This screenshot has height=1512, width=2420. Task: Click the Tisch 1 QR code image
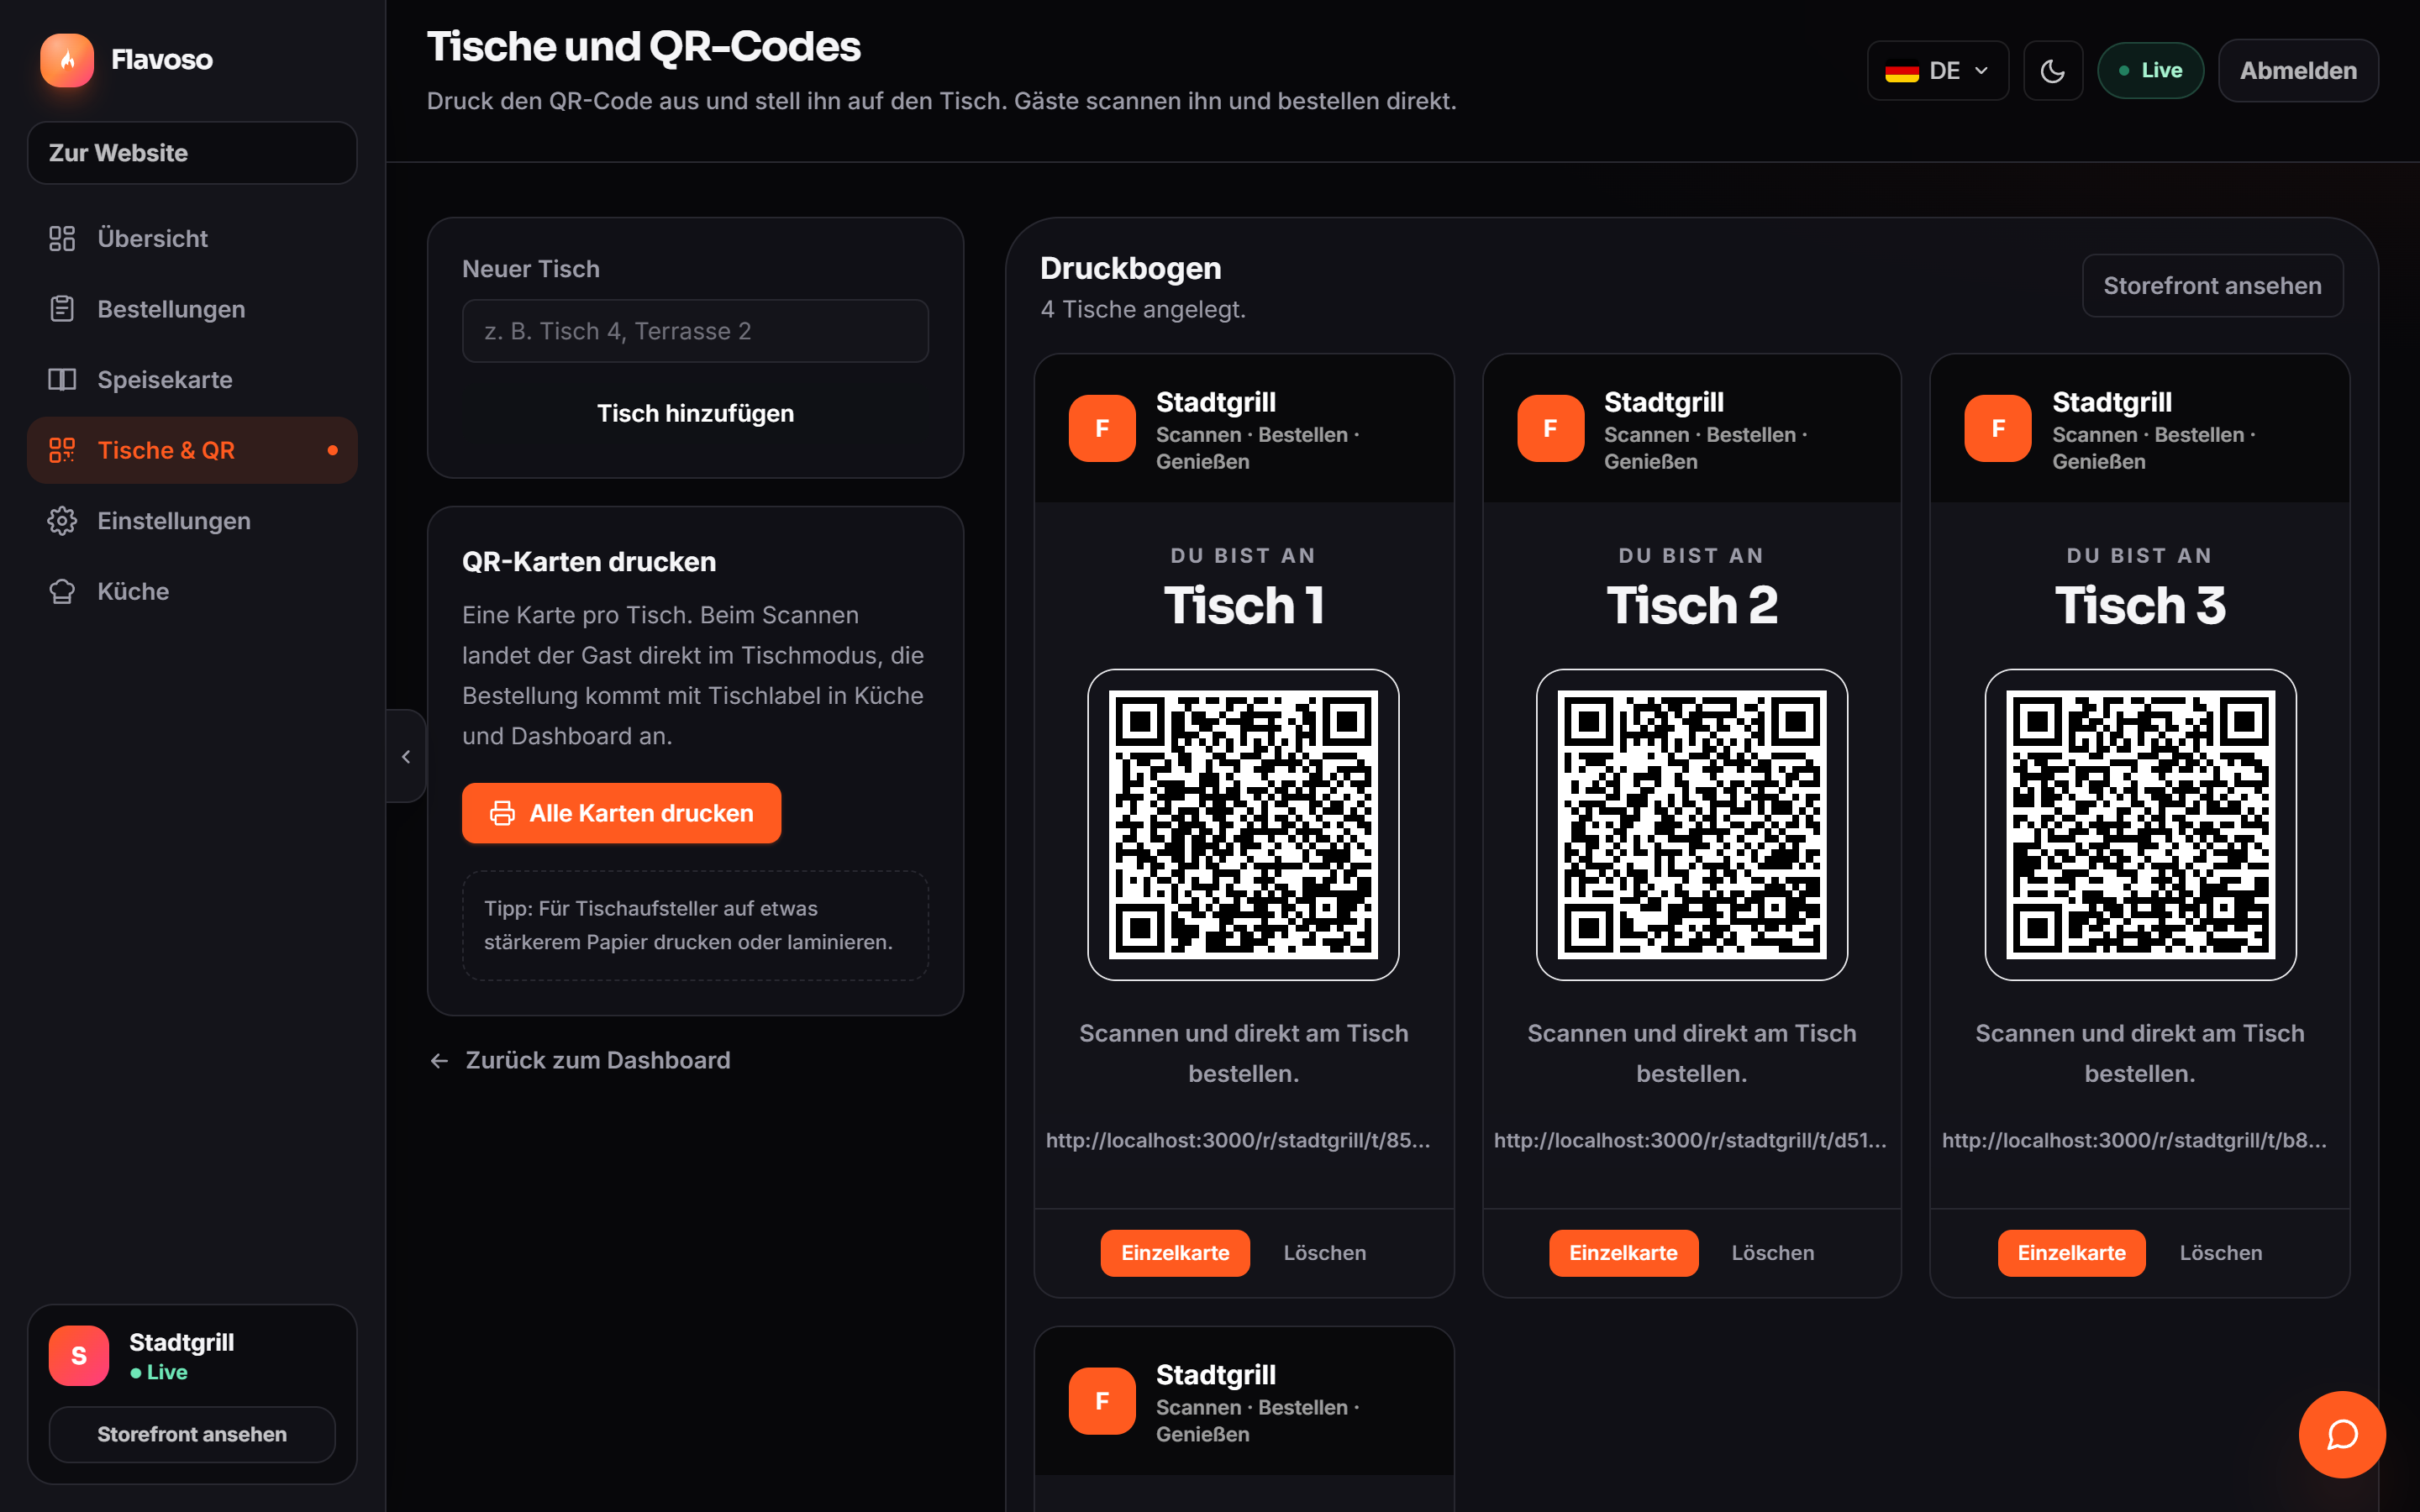[1243, 825]
